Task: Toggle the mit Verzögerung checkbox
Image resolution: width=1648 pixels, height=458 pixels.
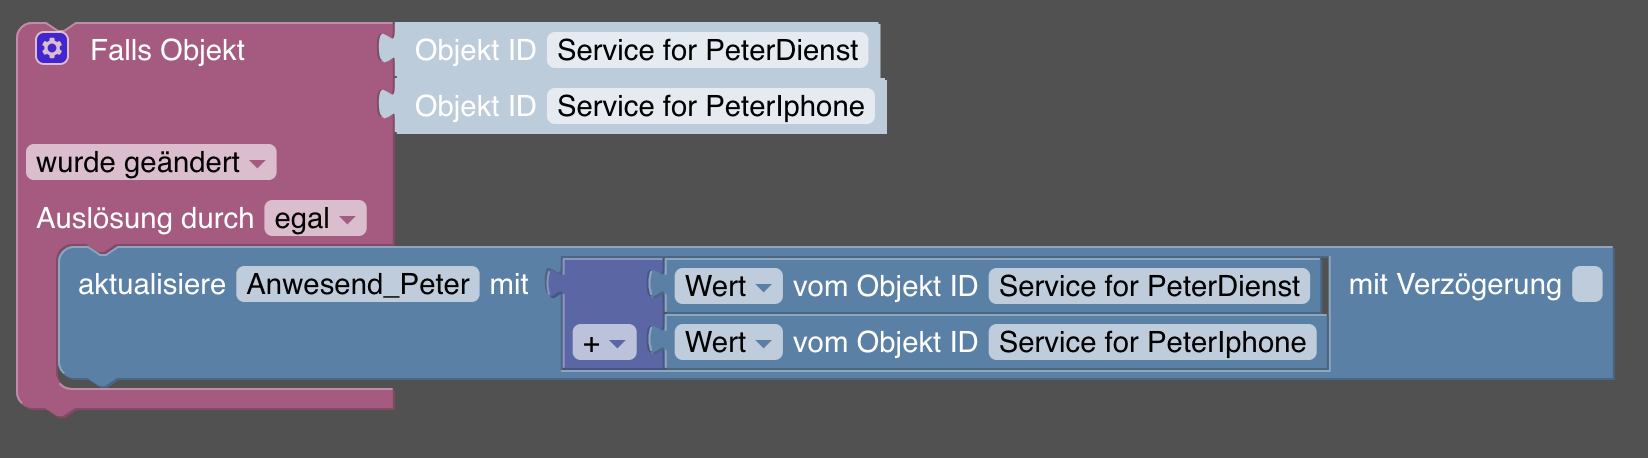Action: [1587, 284]
